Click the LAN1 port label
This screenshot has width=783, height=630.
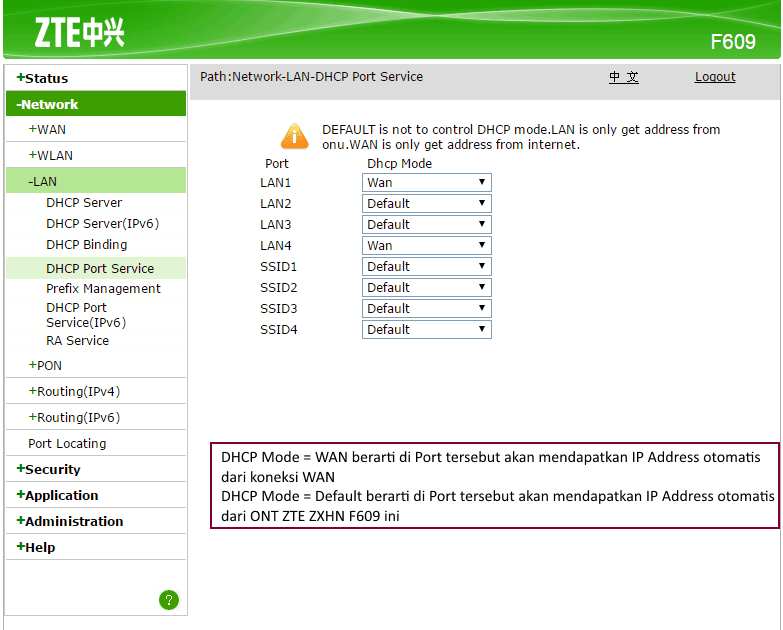pyautogui.click(x=276, y=183)
